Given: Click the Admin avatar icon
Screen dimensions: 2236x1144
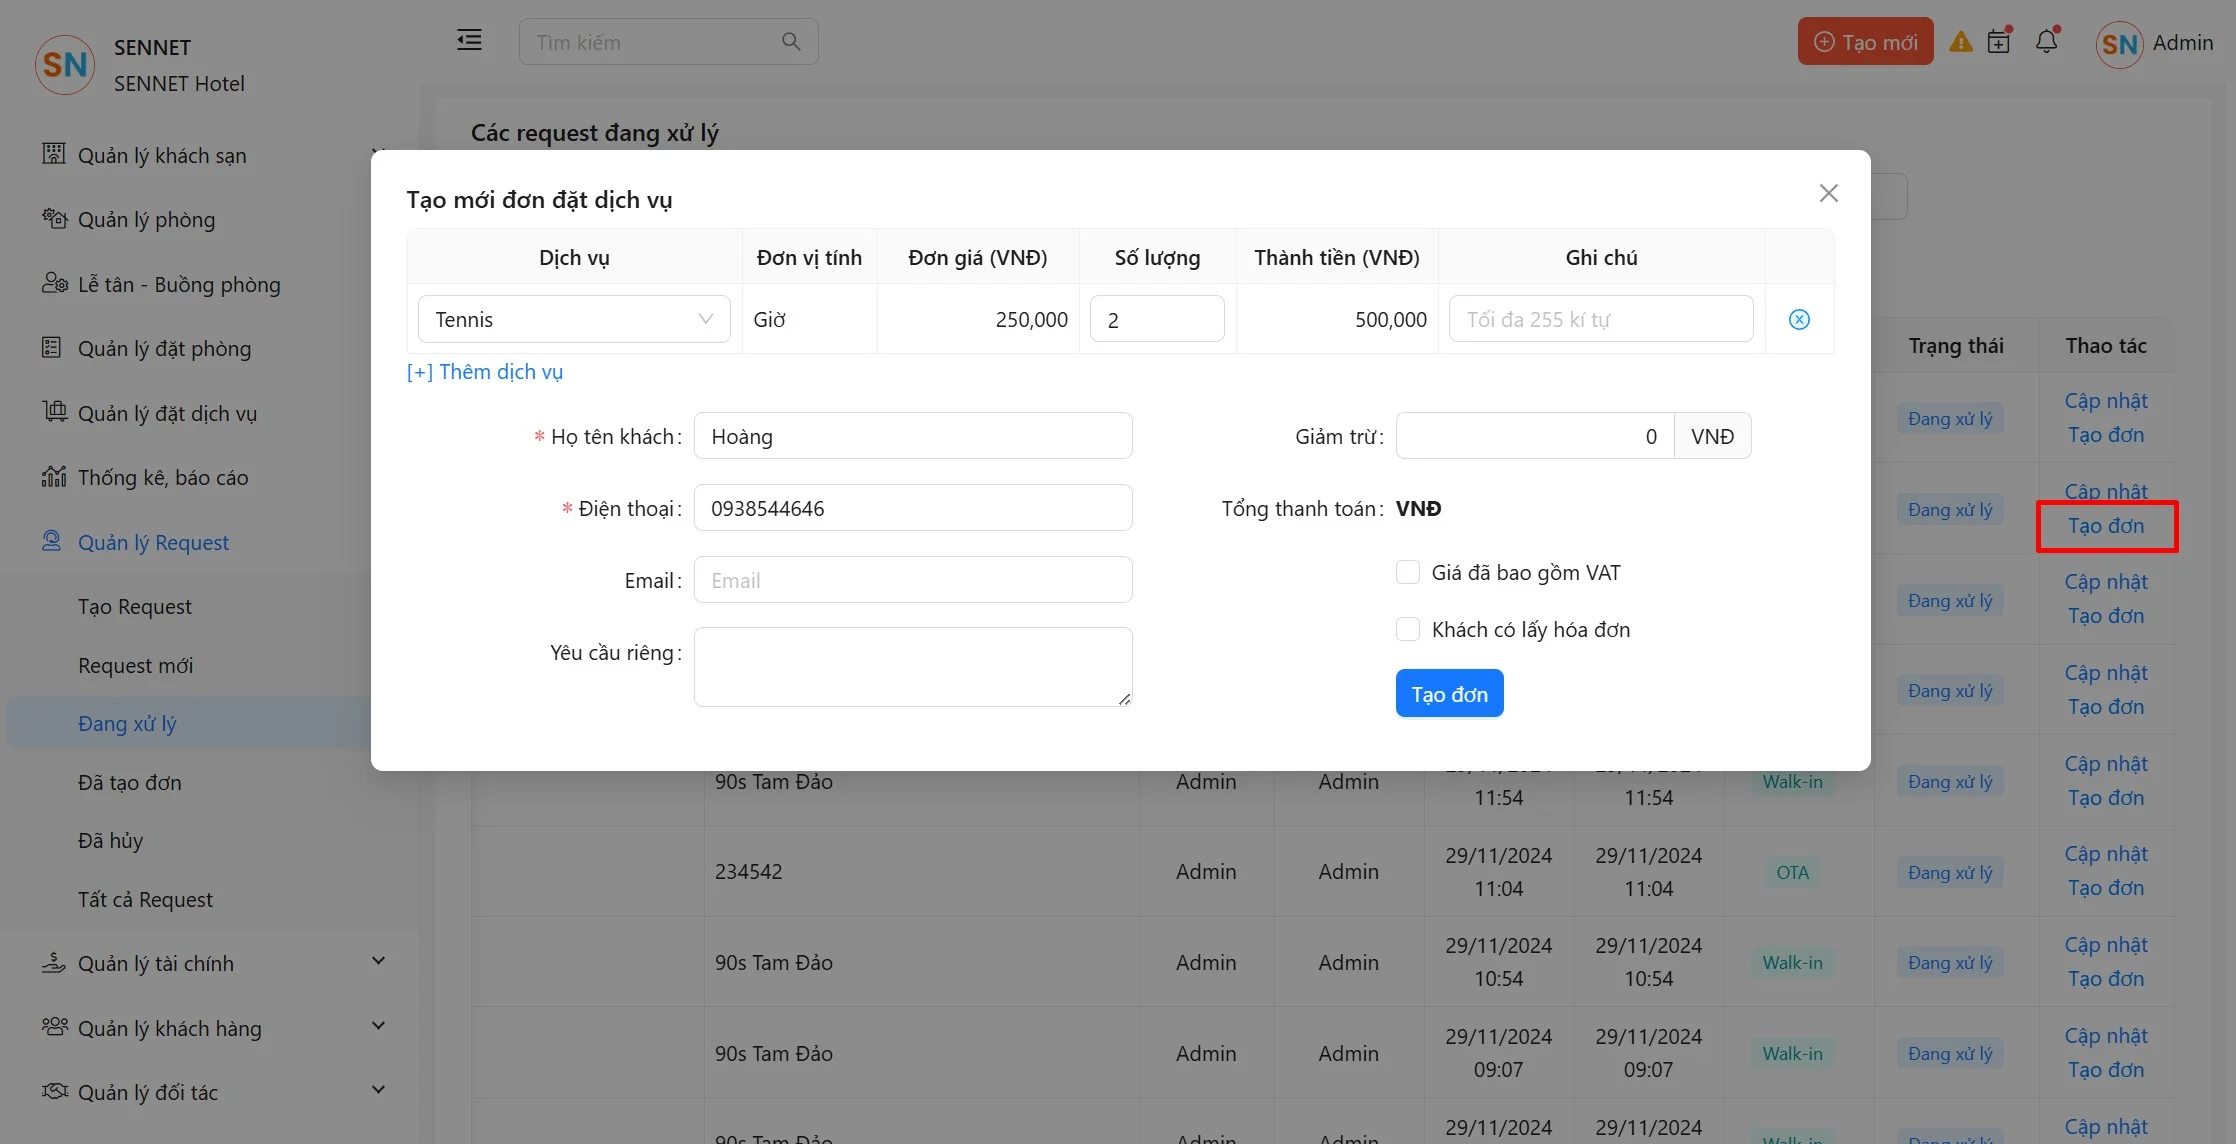Looking at the screenshot, I should point(2119,44).
